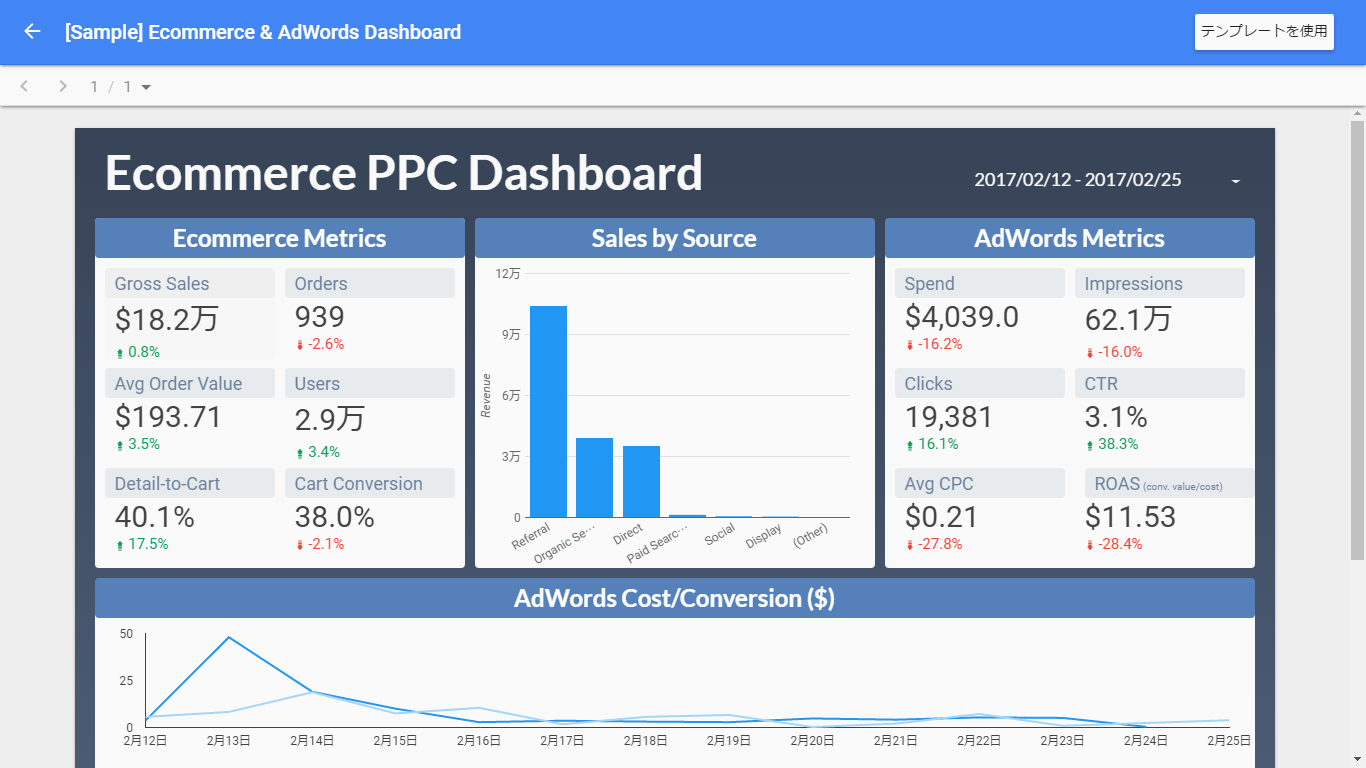
Task: Click the Gross Sales value $18.2万
Action: [167, 319]
